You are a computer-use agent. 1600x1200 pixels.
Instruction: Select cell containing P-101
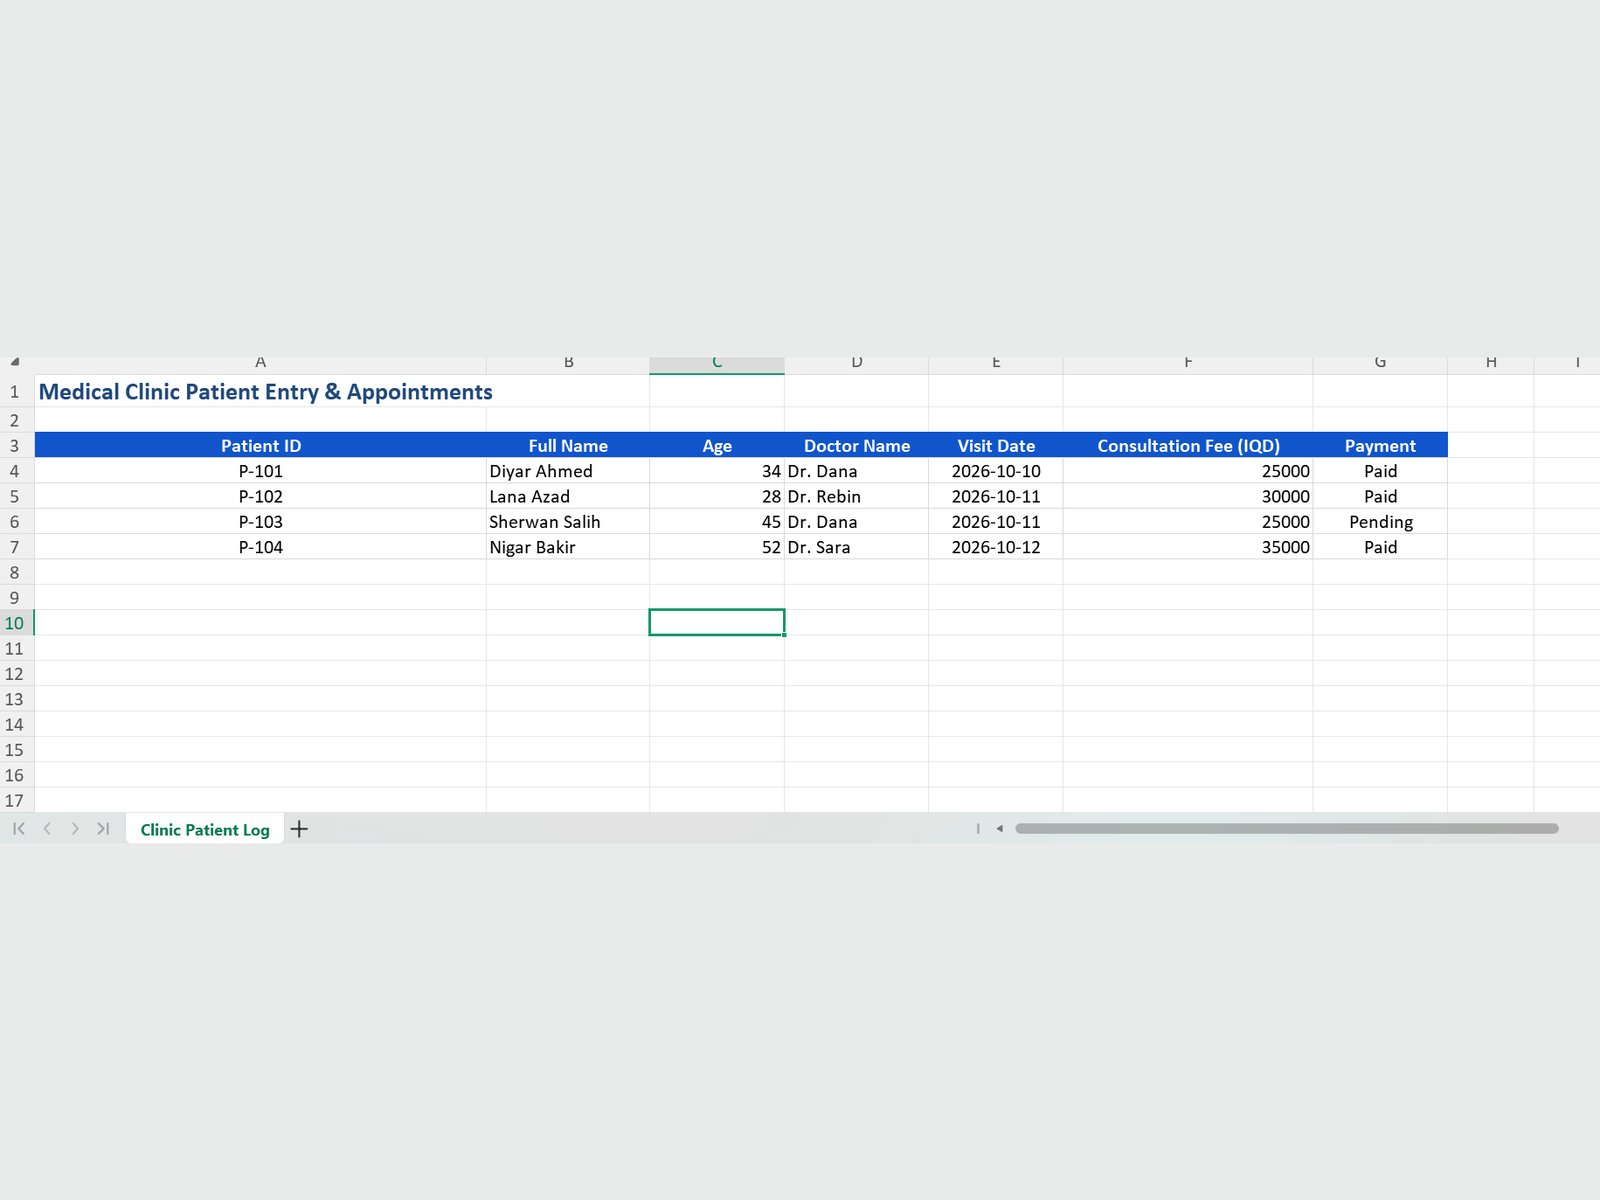pyautogui.click(x=260, y=471)
